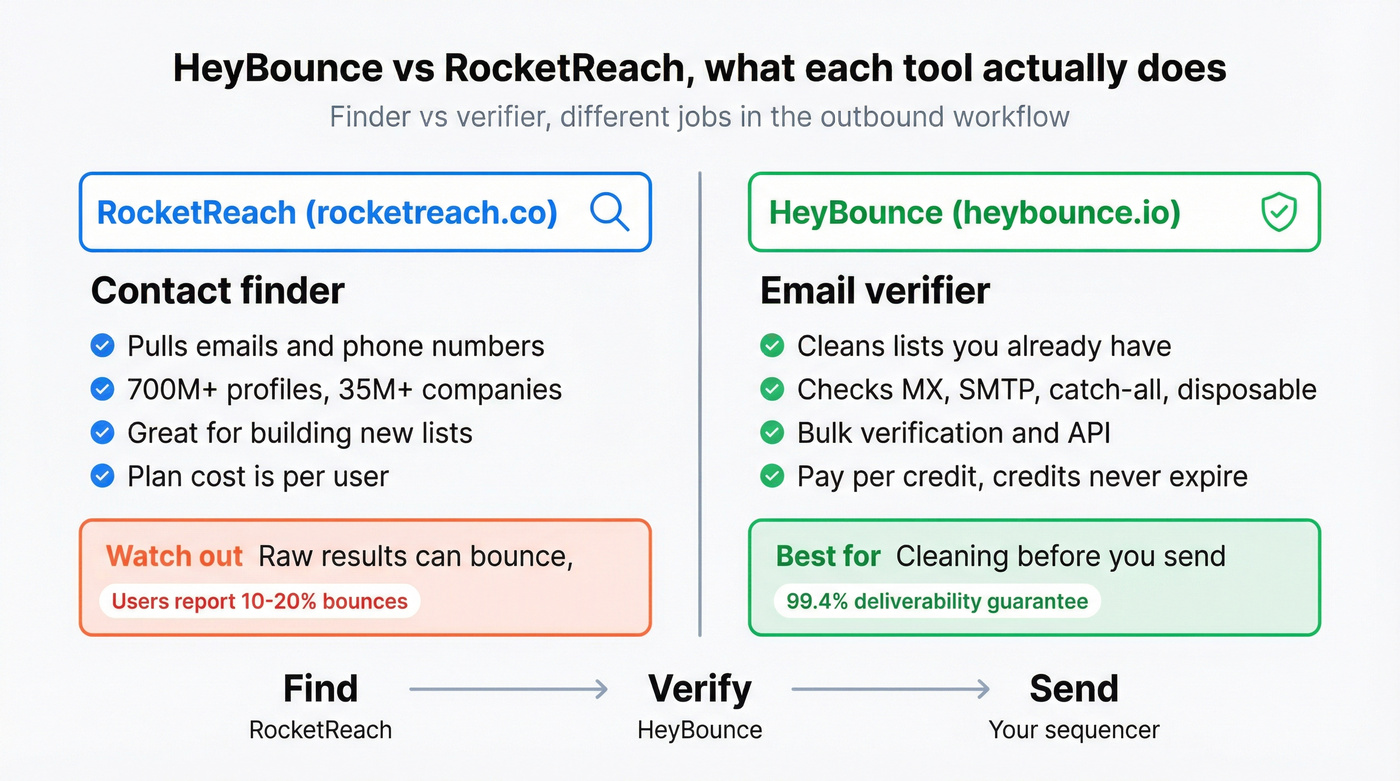
Task: Expand the HeyBounce verification panel
Action: tap(1035, 212)
